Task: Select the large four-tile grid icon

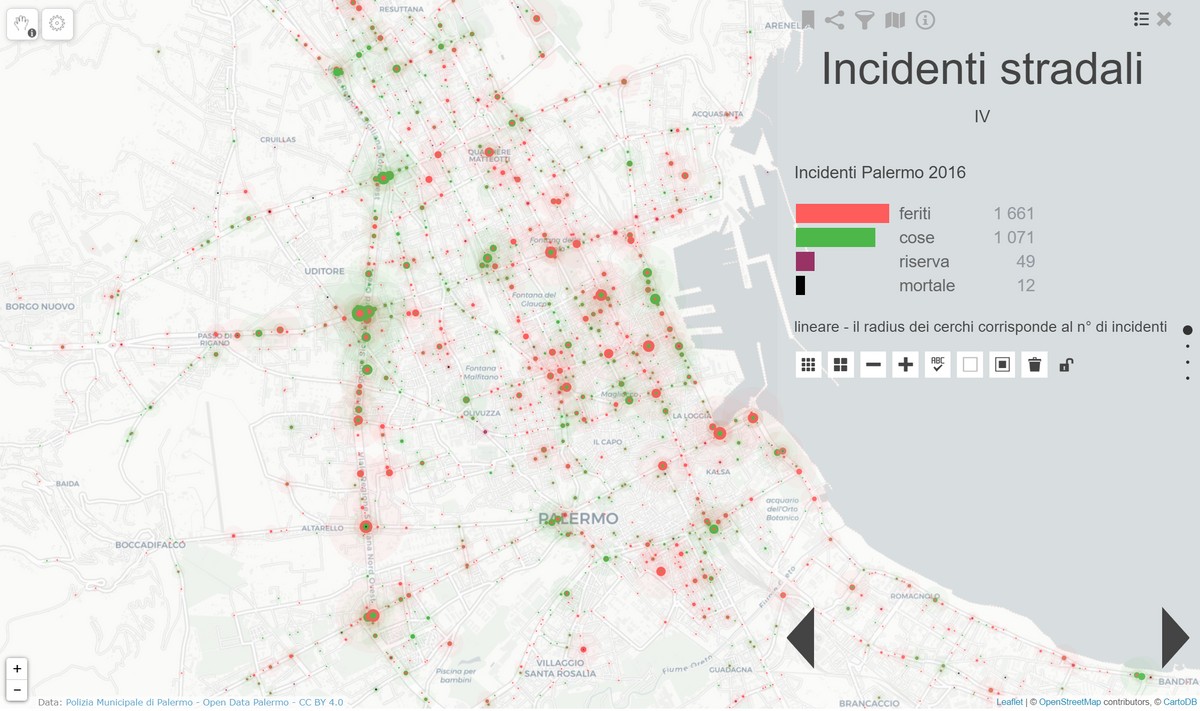Action: [841, 365]
